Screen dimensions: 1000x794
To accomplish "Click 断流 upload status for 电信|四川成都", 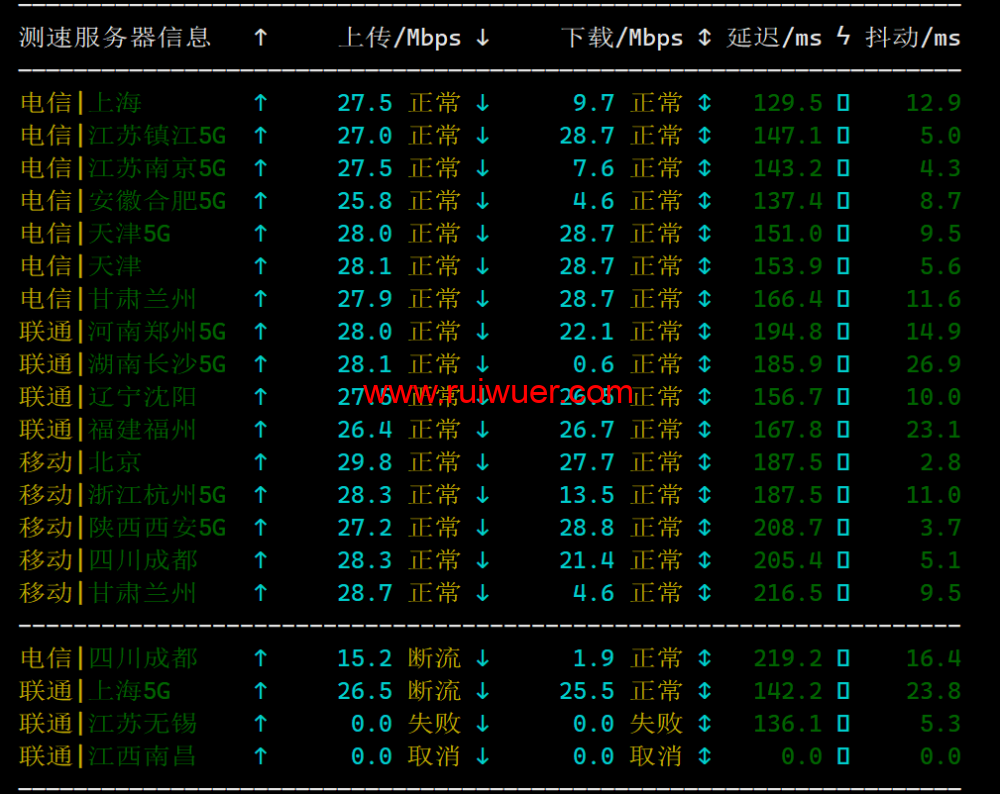I will pos(434,658).
